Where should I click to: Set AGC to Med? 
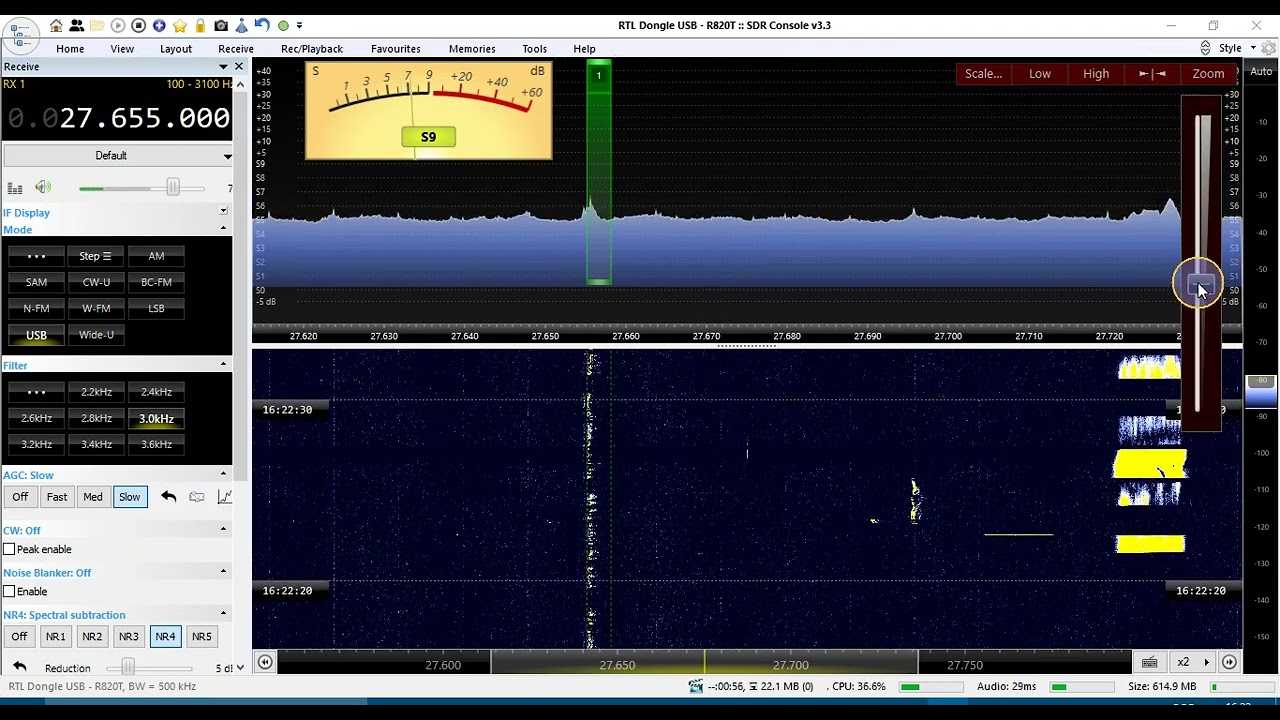tap(93, 497)
